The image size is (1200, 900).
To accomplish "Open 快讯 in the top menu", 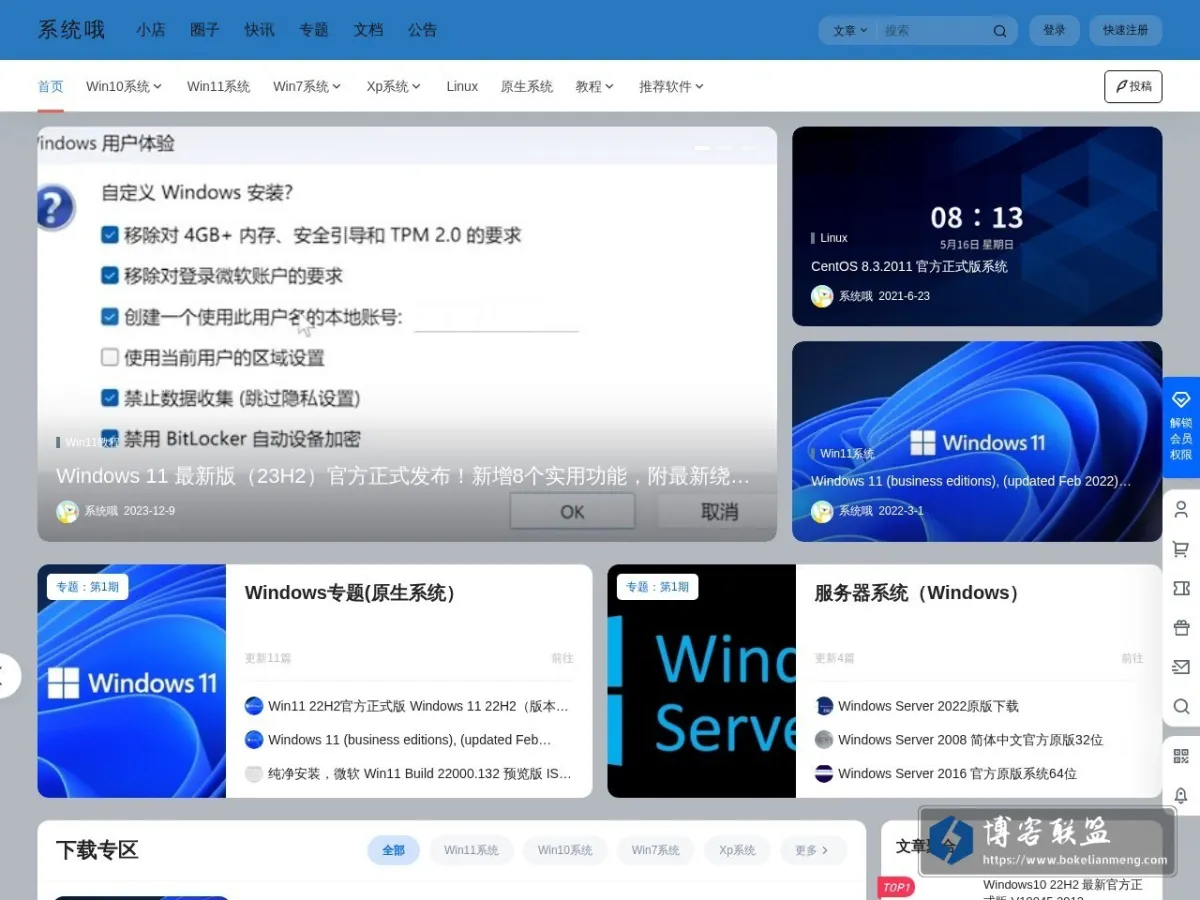I will pos(259,30).
